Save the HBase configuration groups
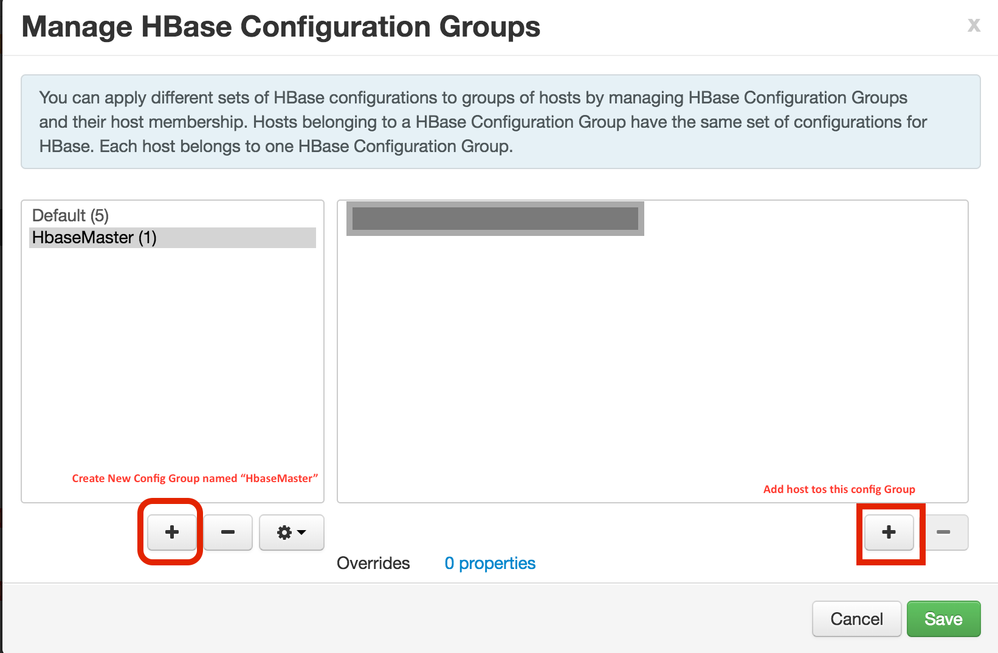Image resolution: width=998 pixels, height=653 pixels. (x=943, y=619)
